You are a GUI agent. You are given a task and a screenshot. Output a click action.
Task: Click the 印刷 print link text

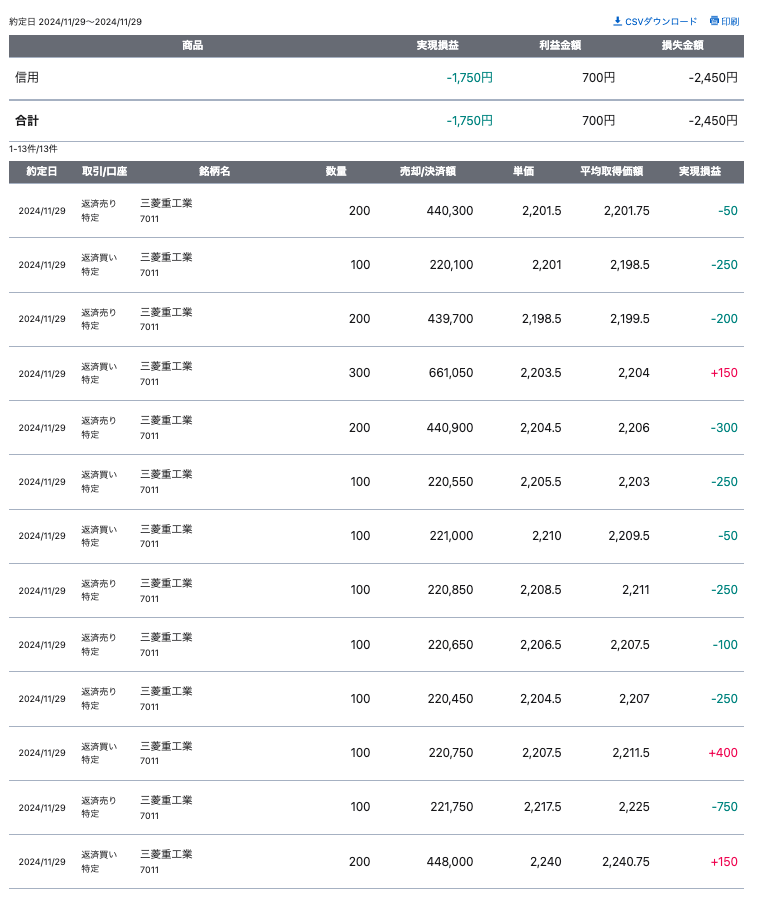pyautogui.click(x=730, y=21)
